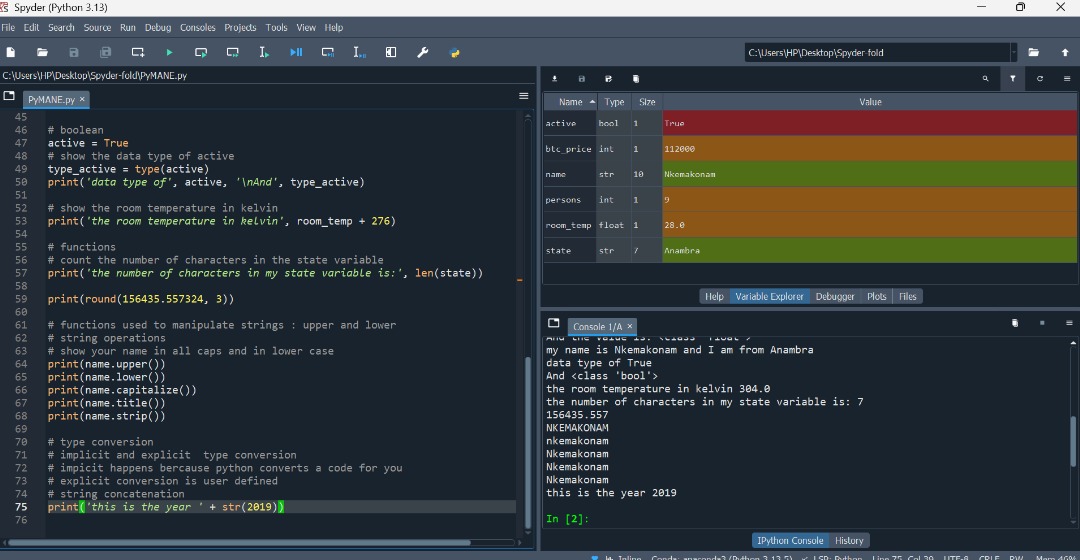Start debugging the file icon
Image resolution: width=1080 pixels, height=560 pixels.
pyautogui.click(x=296, y=52)
